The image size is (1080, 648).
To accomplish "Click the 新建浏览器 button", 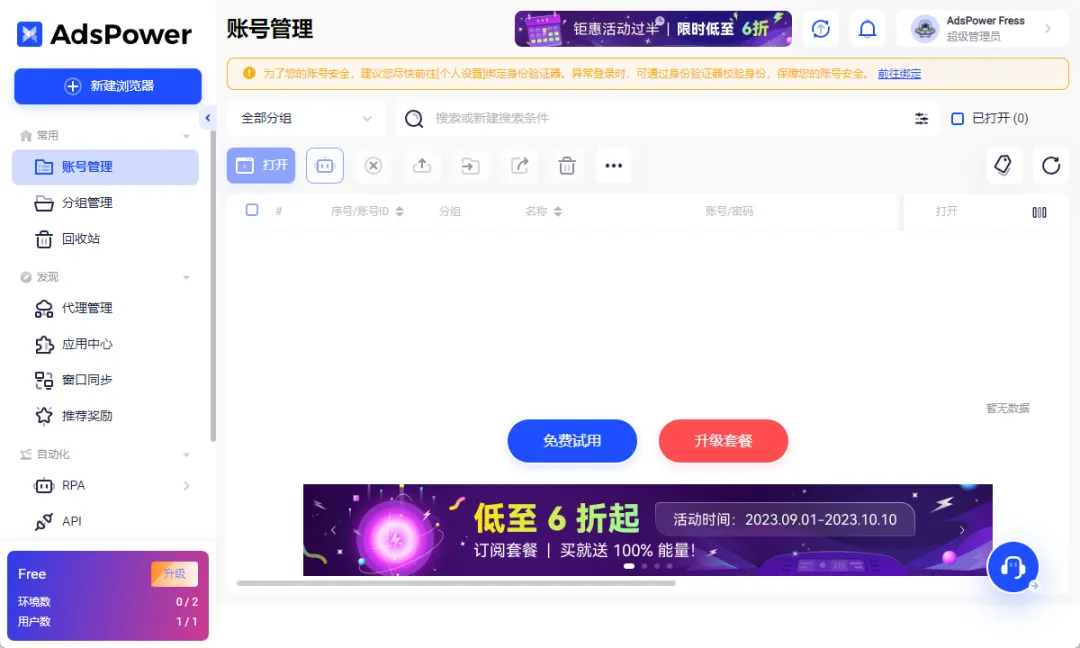I will pos(107,86).
